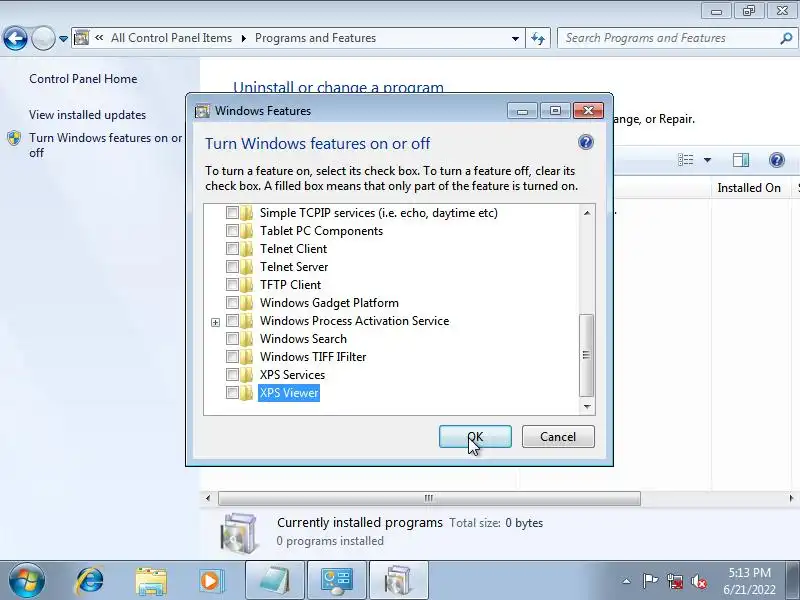Click the XPS Services folder icon
This screenshot has width=800, height=600.
(x=247, y=375)
